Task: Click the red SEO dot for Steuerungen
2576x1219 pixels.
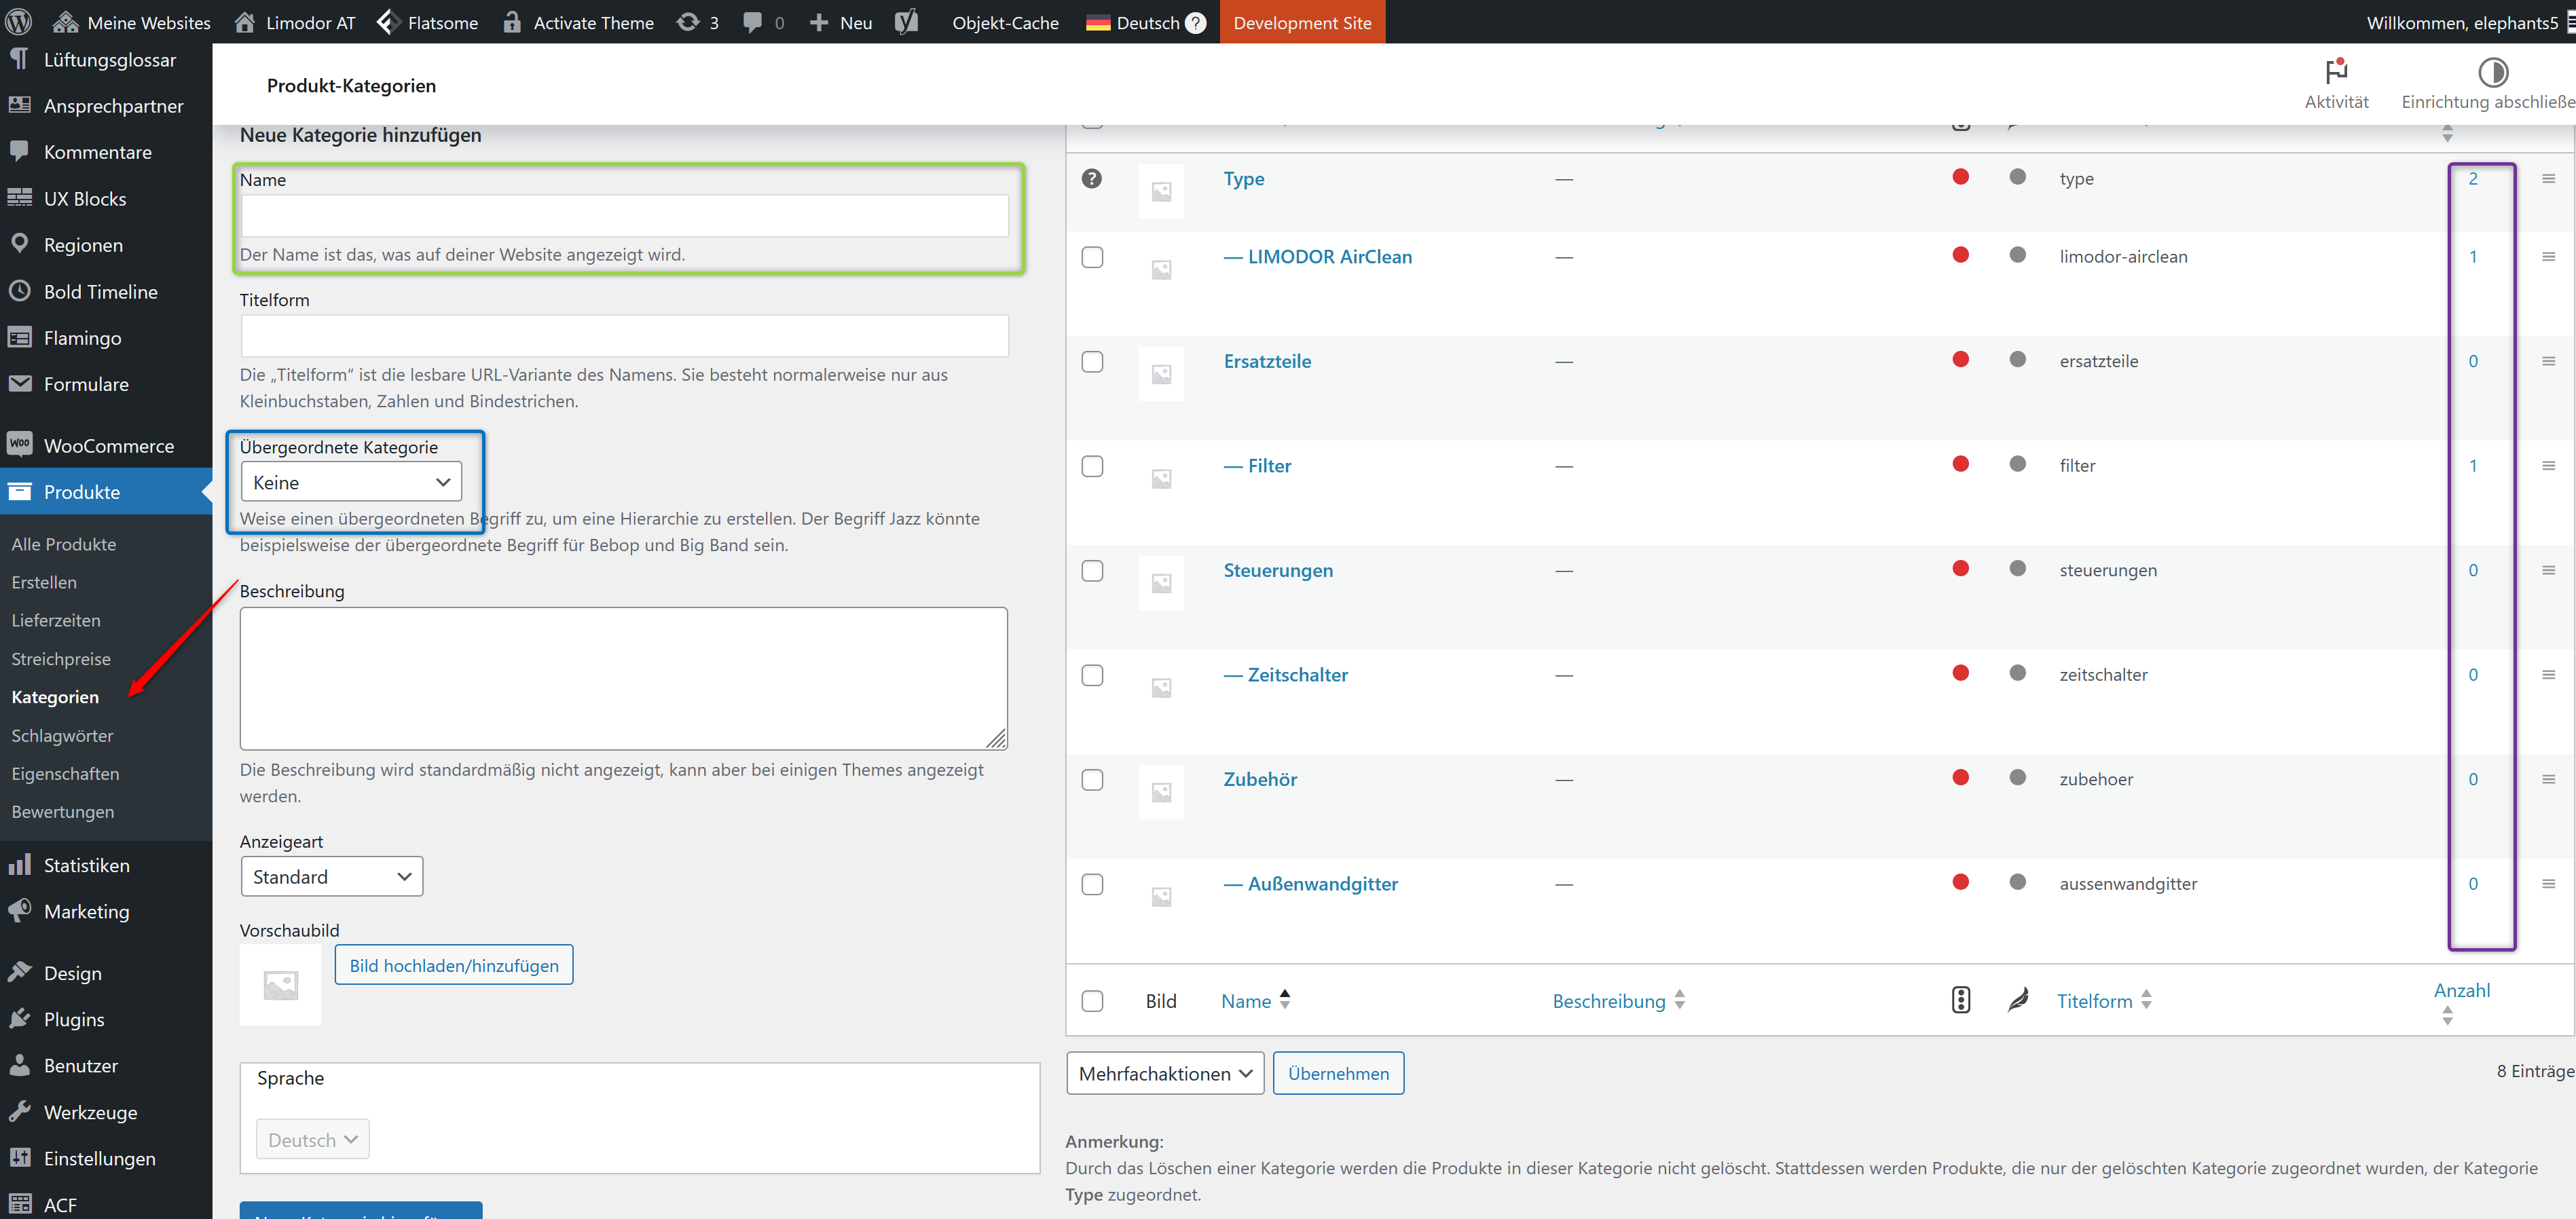Action: pyautogui.click(x=1961, y=569)
